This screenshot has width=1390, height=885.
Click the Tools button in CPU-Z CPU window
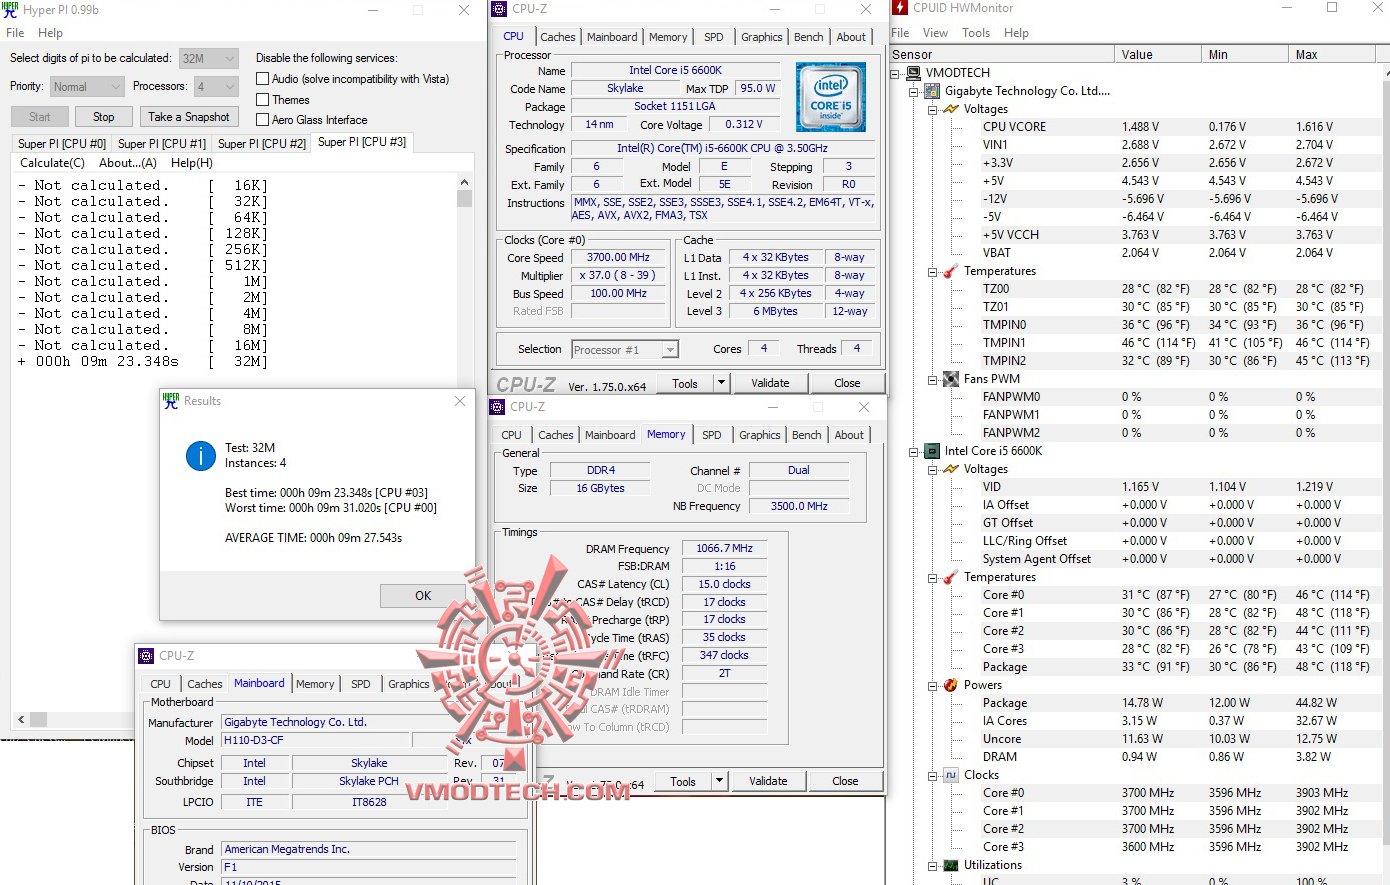coord(685,383)
